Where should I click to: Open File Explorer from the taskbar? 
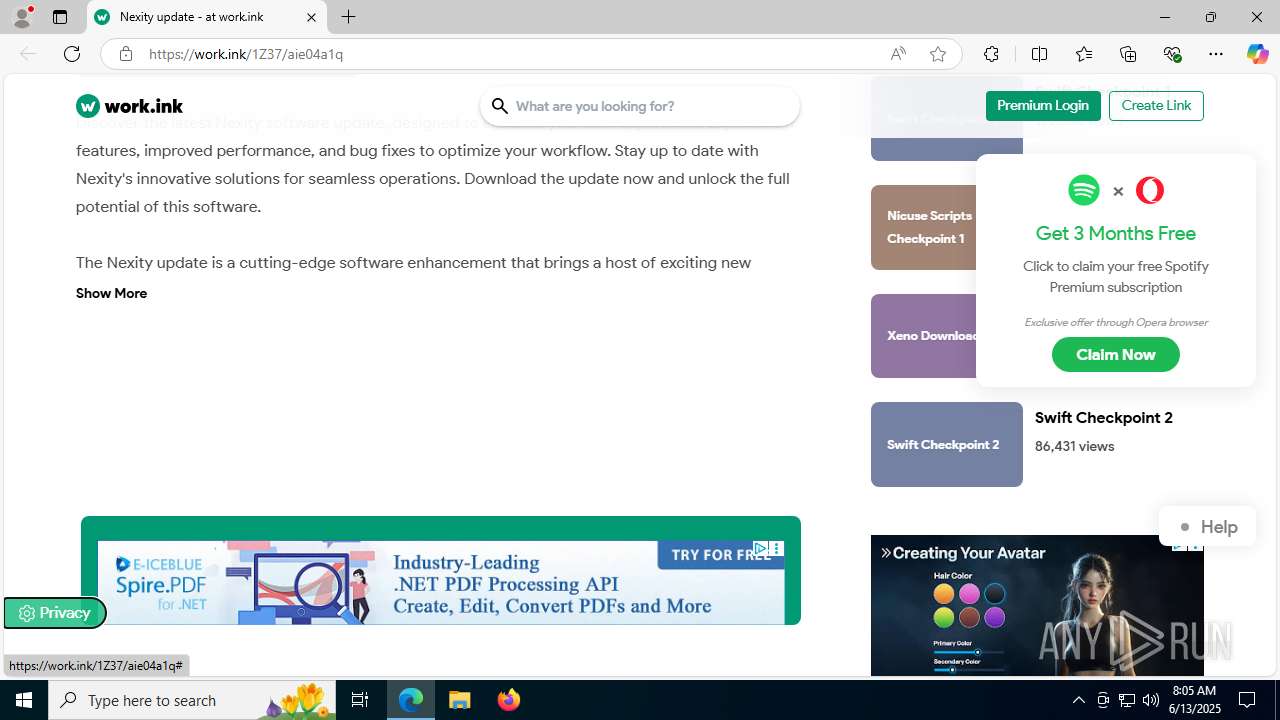460,700
